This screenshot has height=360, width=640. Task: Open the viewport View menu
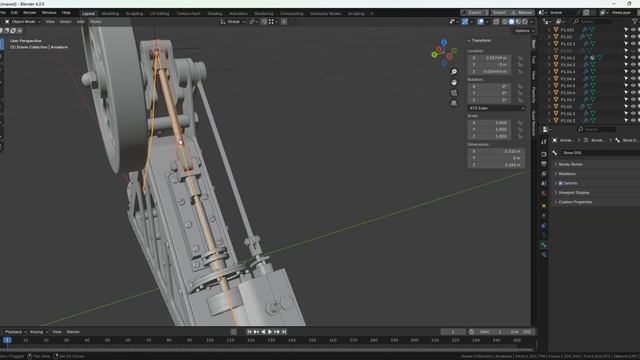50,22
